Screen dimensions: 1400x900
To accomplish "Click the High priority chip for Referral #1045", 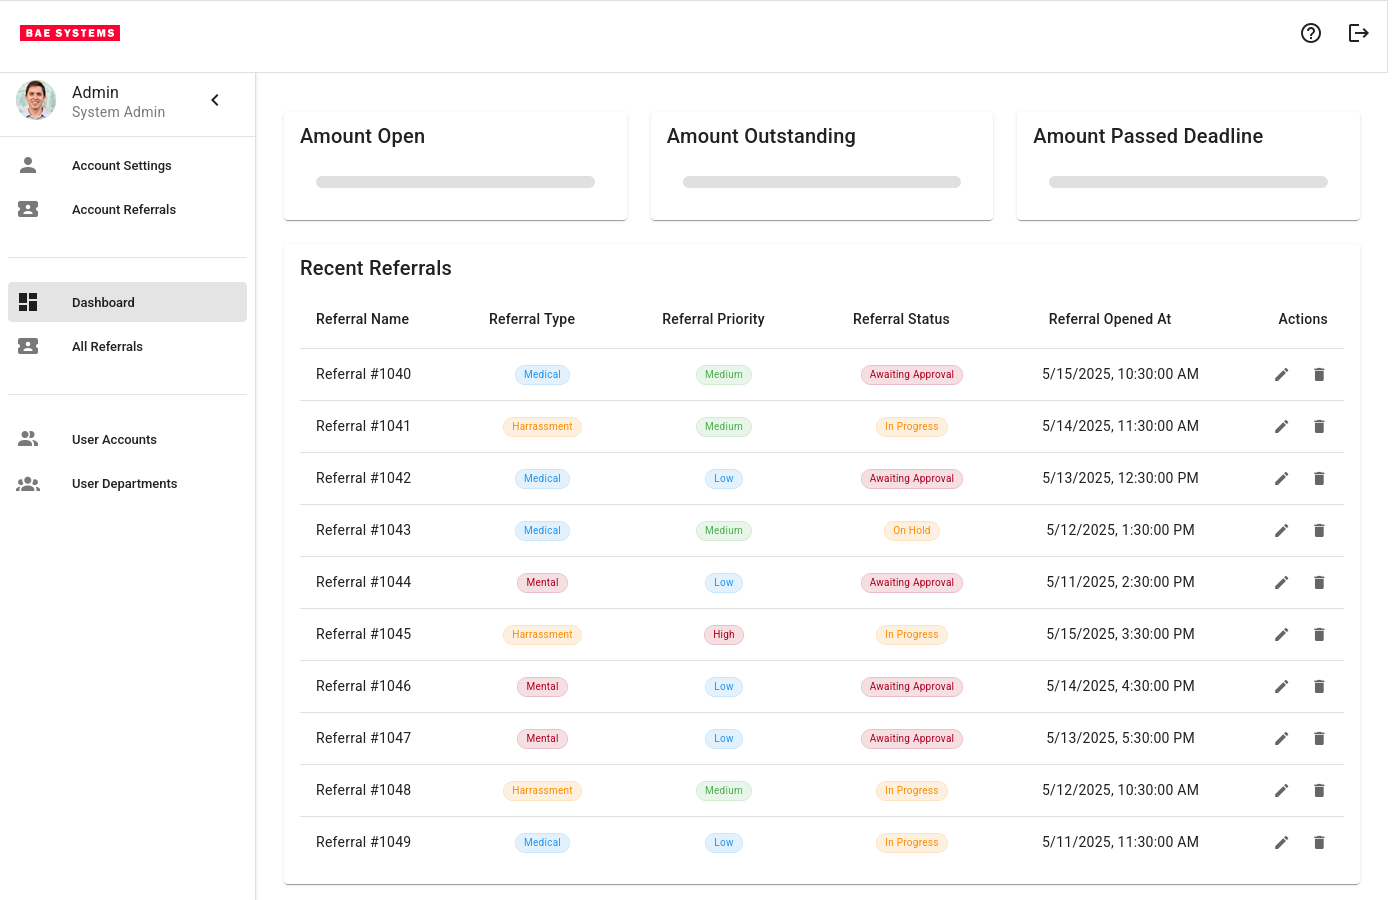I will point(724,635).
